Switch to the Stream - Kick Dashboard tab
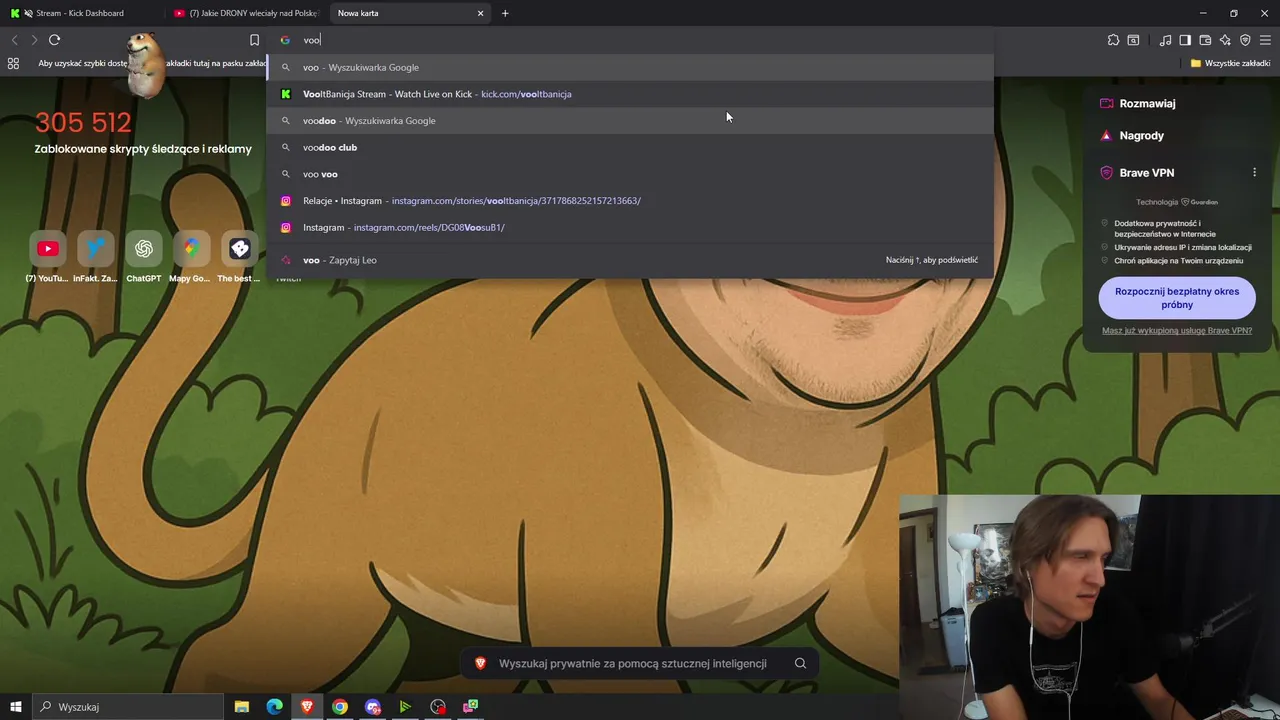This screenshot has width=1280, height=720. pyautogui.click(x=80, y=13)
